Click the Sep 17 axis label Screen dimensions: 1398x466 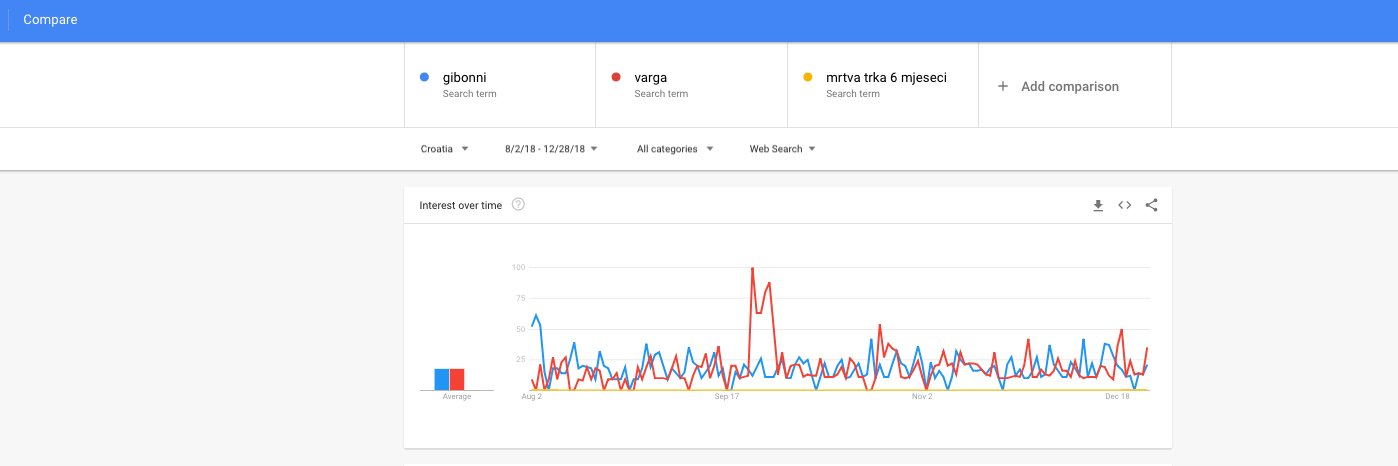tap(727, 397)
